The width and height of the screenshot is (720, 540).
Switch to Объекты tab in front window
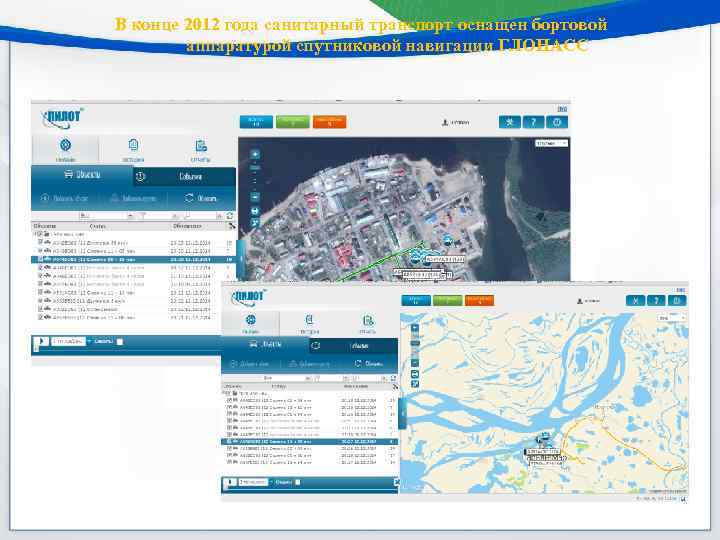[x=265, y=344]
